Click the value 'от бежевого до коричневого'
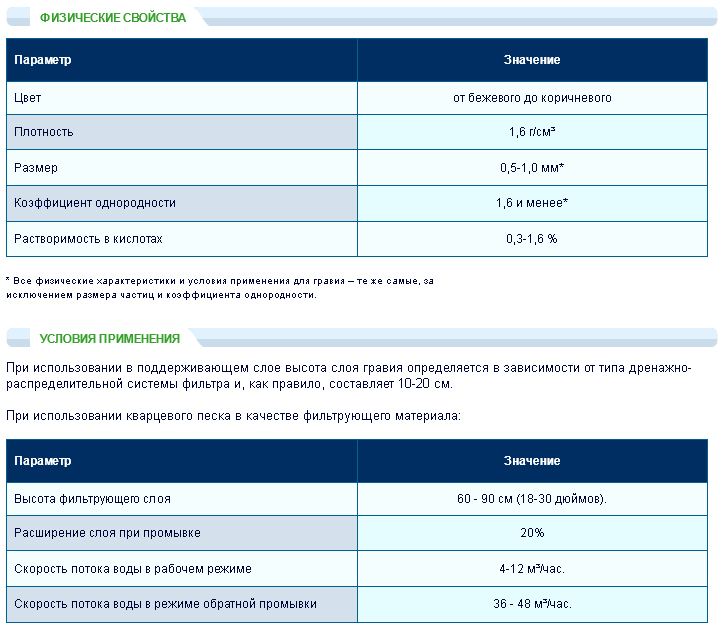Screen dimensions: 723x634 click(532, 98)
